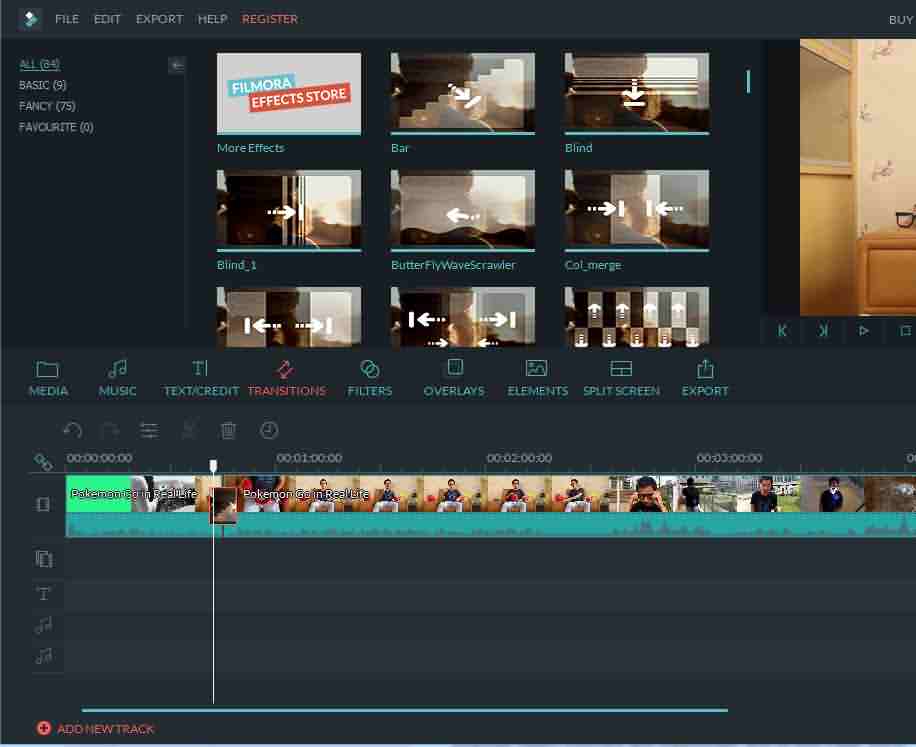The height and width of the screenshot is (747, 916).
Task: Select the FANCY (75) transitions category
Action: click(x=47, y=106)
